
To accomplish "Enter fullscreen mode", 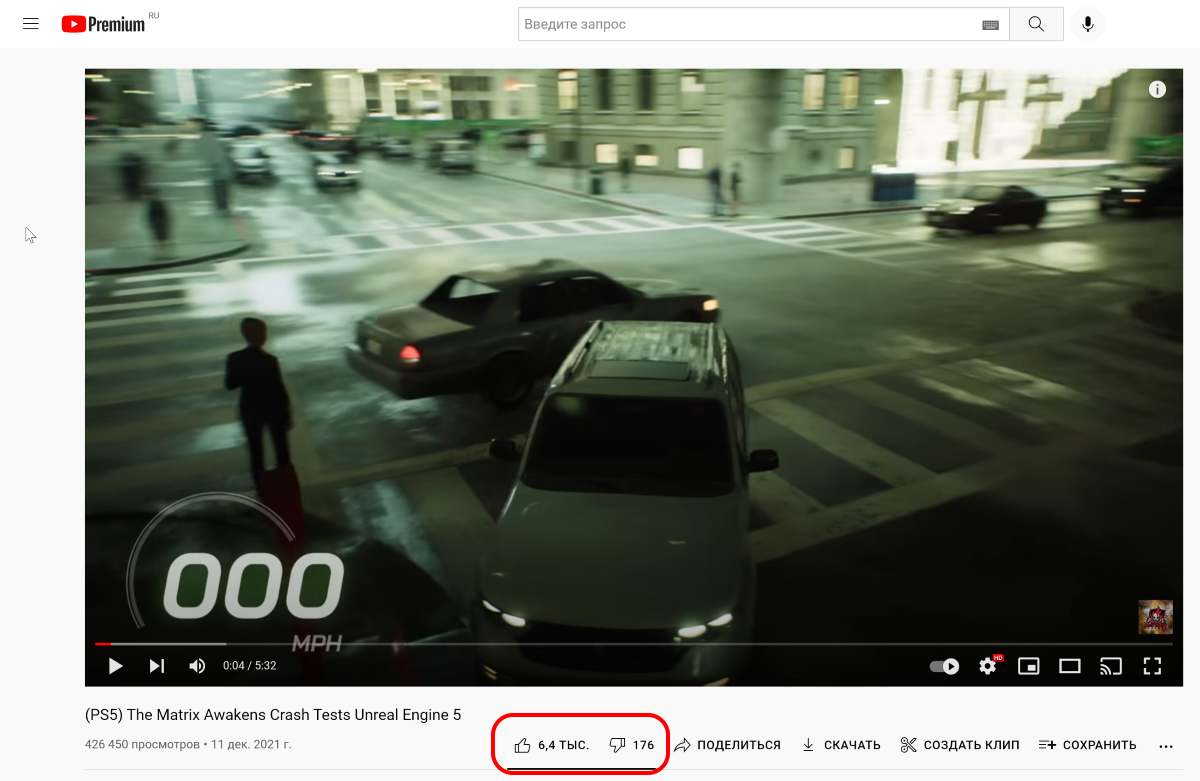I will pos(1152,666).
